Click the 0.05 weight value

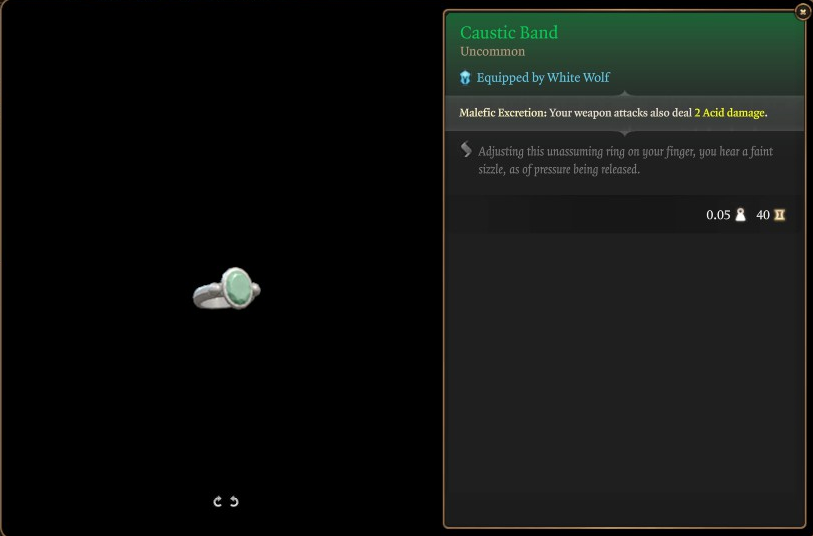click(x=718, y=215)
